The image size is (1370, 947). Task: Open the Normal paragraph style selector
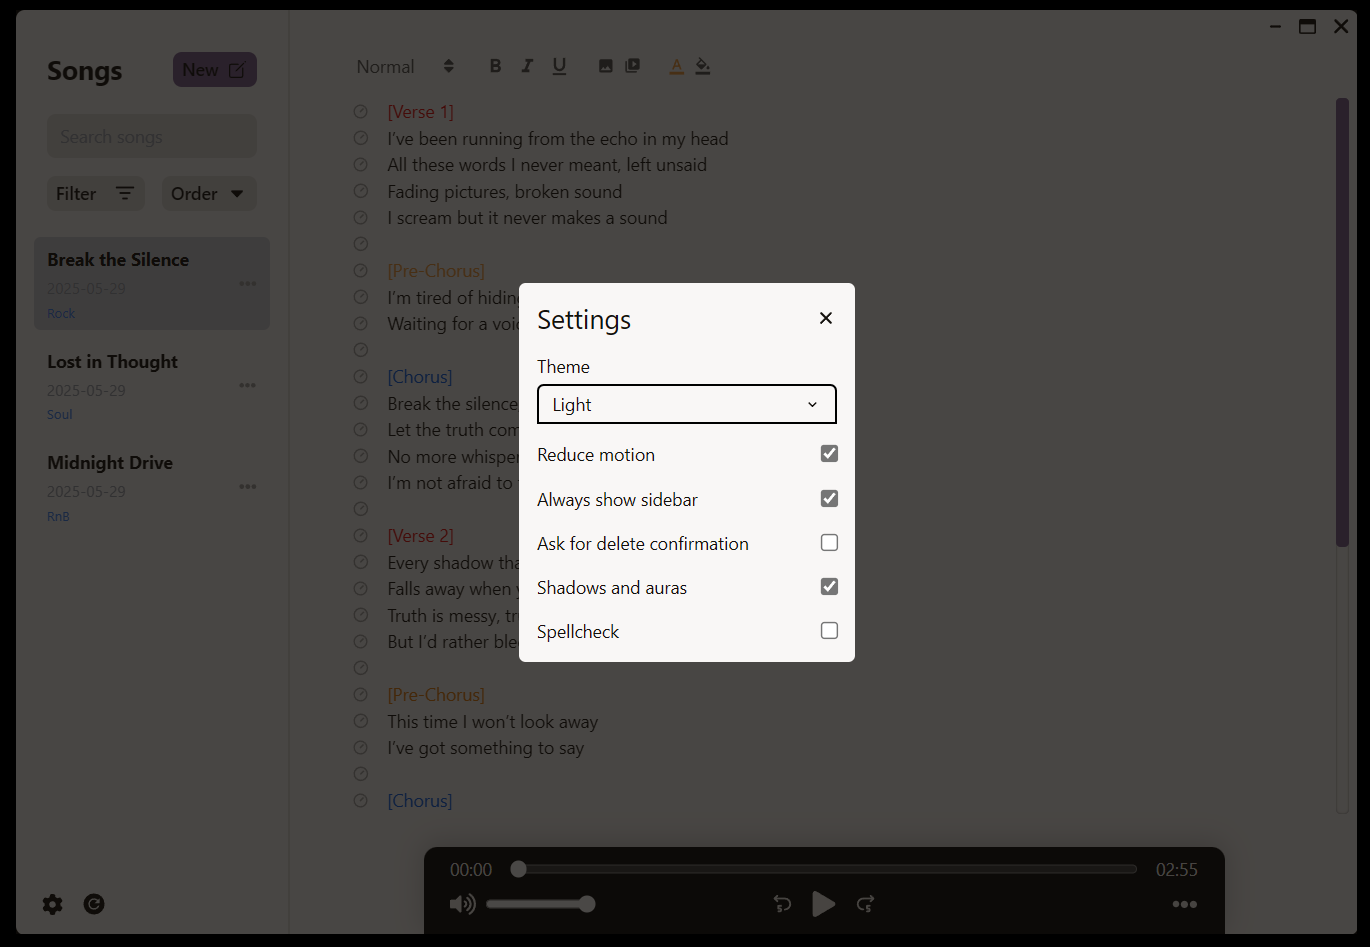[403, 66]
